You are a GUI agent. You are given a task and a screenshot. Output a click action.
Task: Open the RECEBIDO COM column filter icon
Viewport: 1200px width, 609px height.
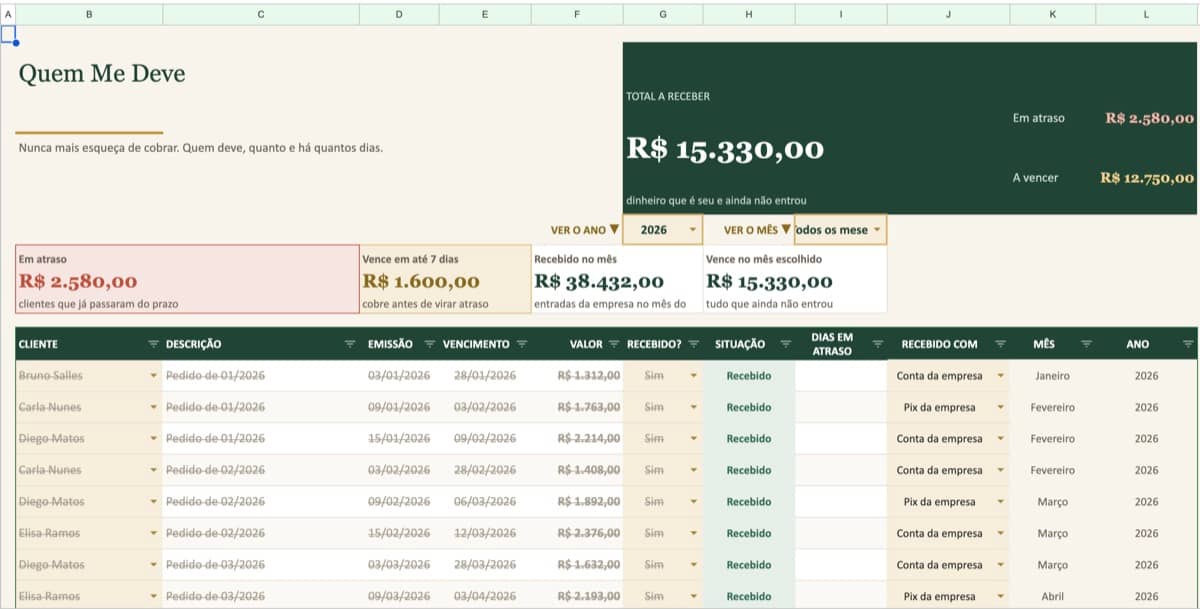[1000, 344]
